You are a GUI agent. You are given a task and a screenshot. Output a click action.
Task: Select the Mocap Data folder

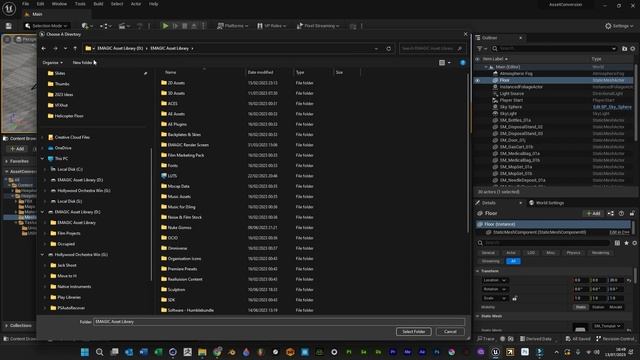click(178, 186)
